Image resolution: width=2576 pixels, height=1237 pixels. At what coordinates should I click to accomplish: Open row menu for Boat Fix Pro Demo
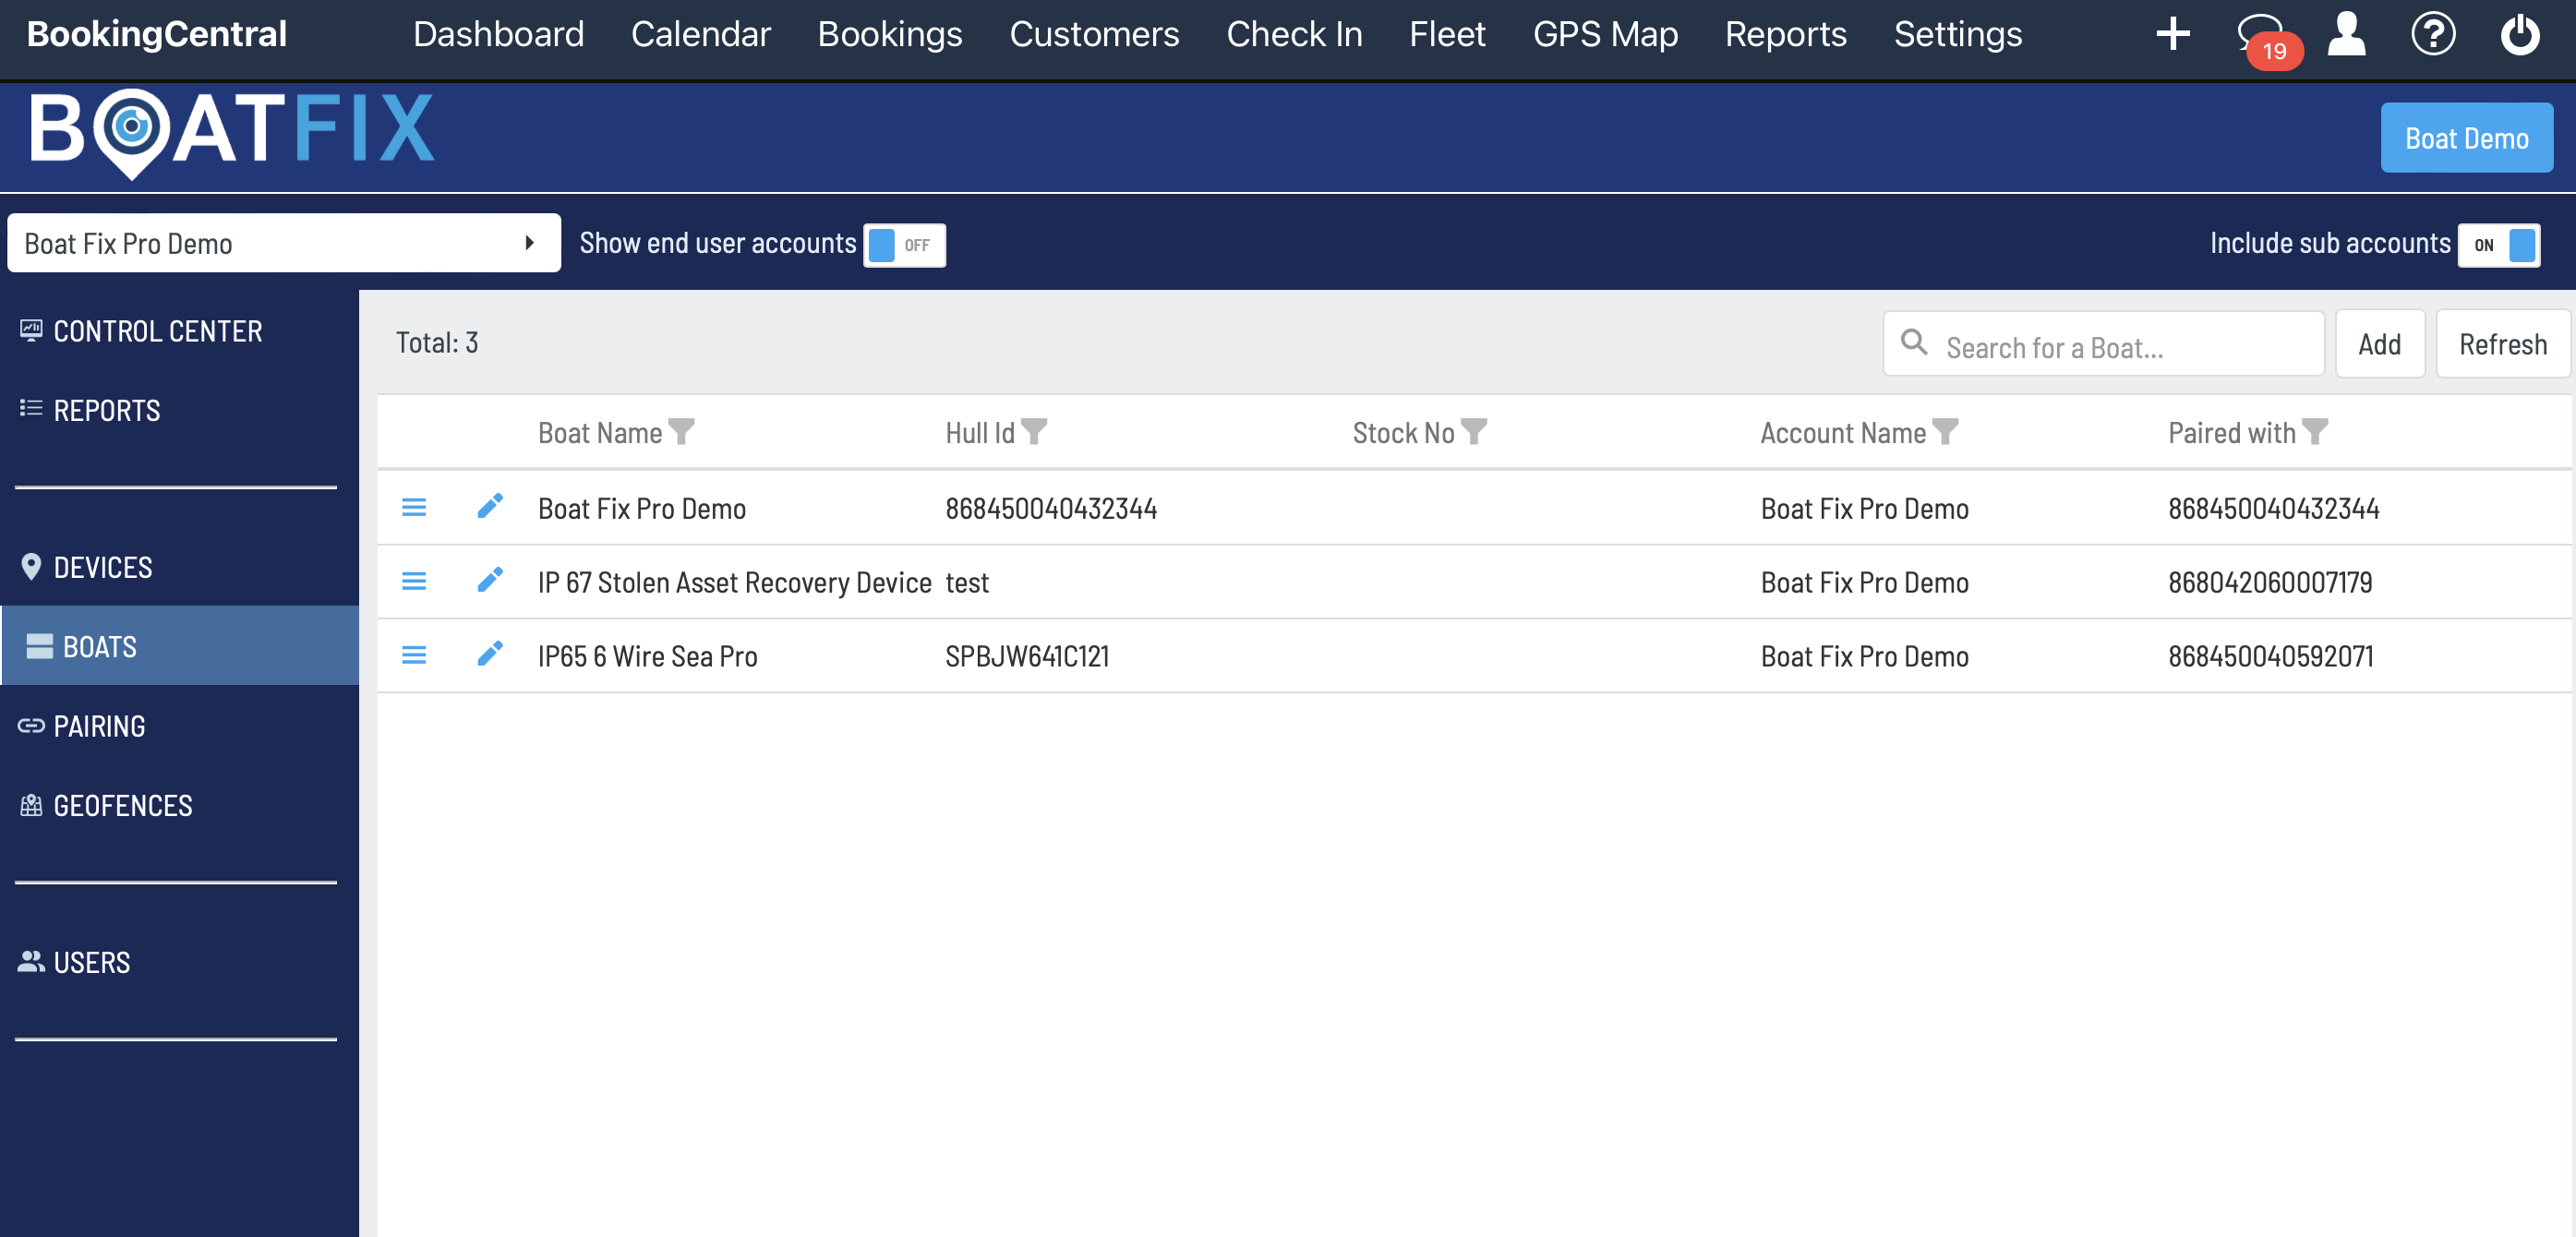(414, 508)
